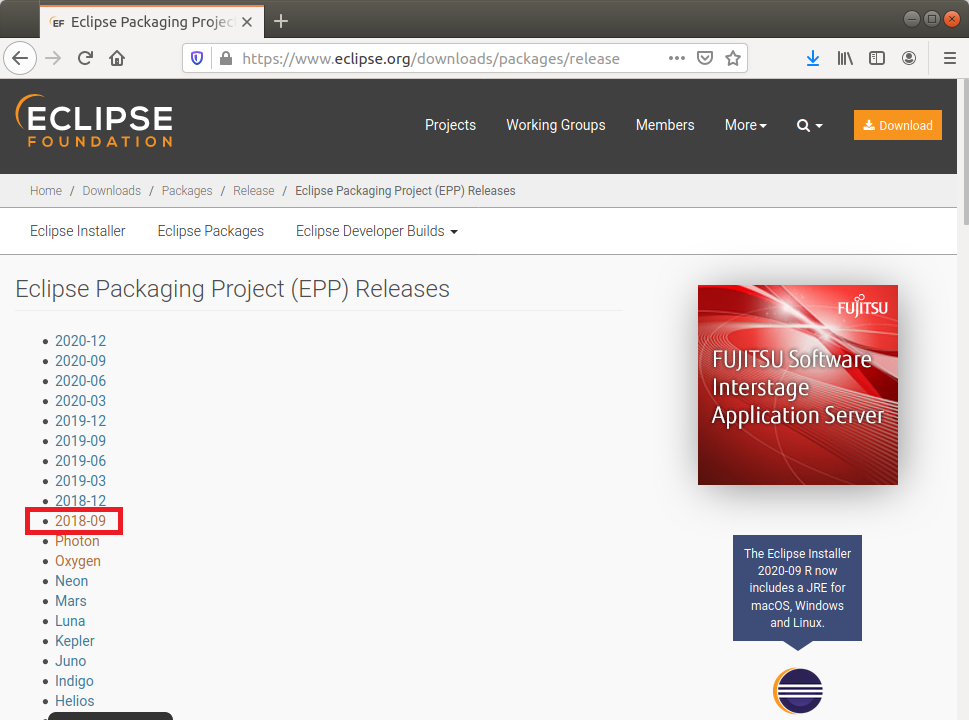Open the Indigo release link

point(74,681)
